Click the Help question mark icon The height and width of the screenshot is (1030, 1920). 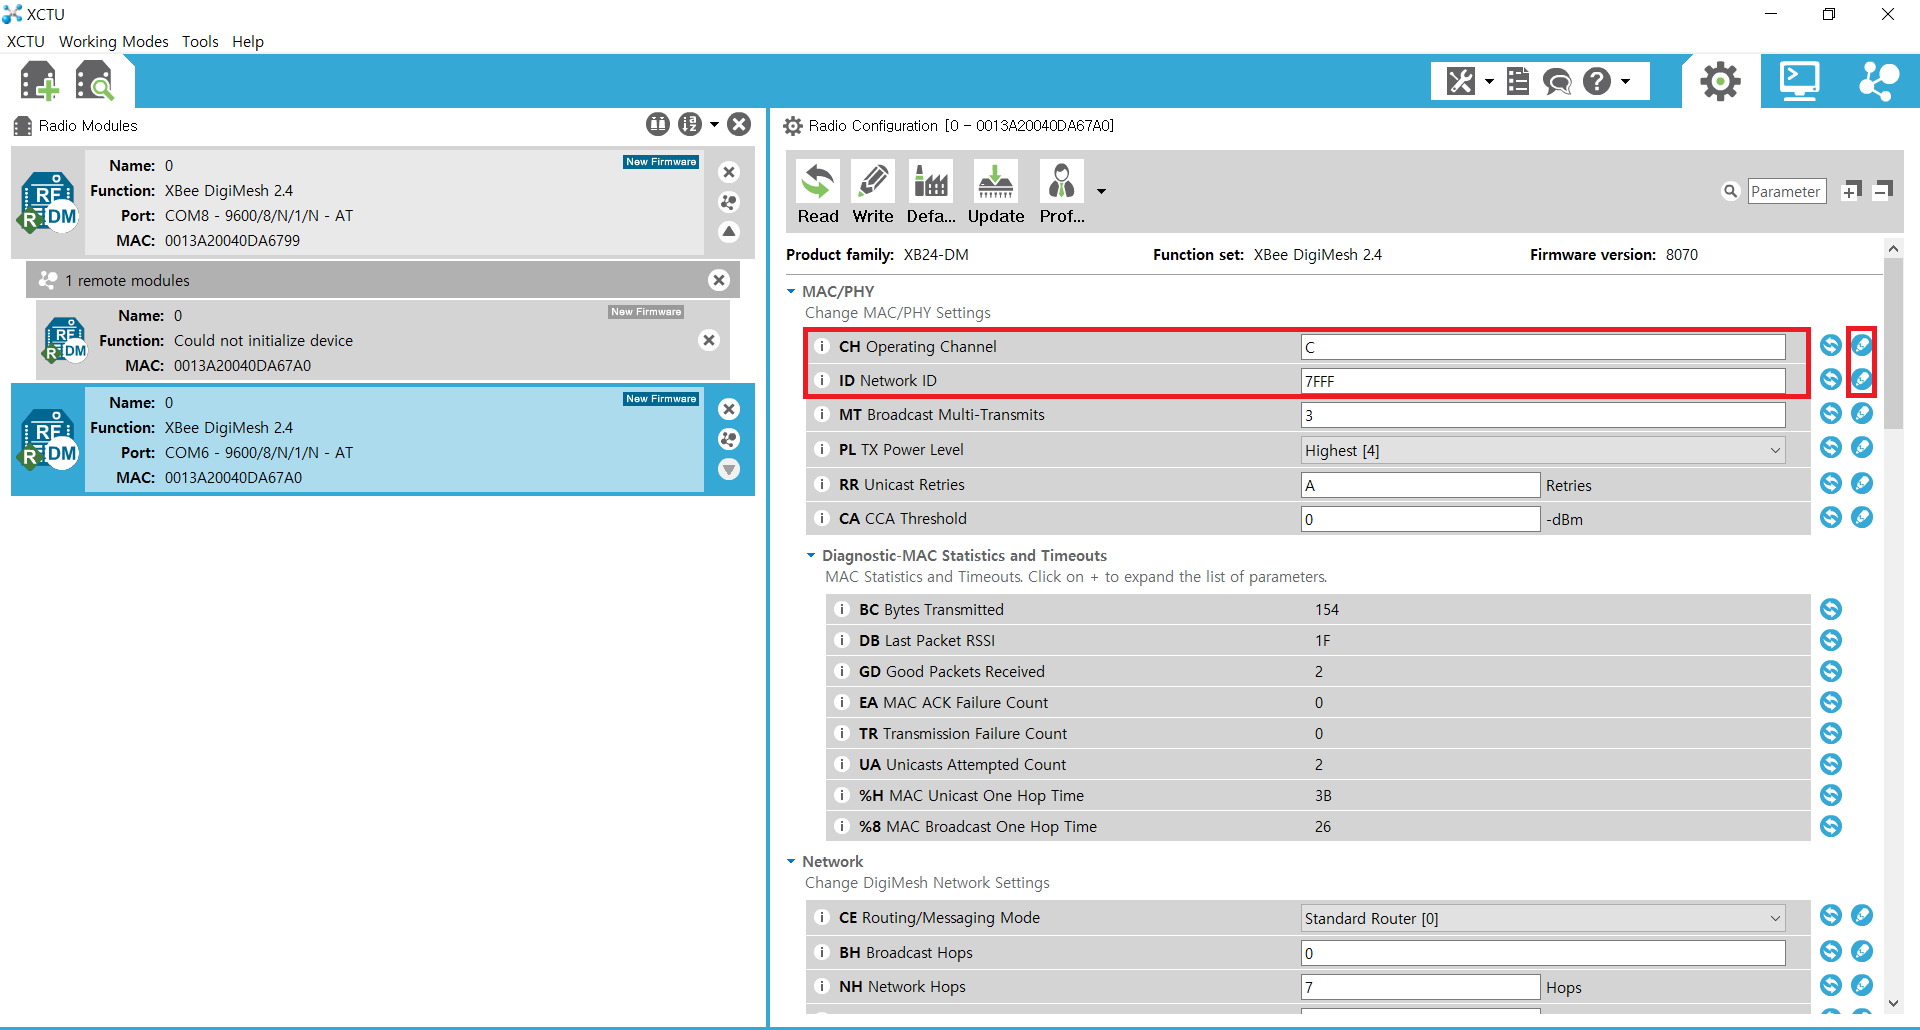(1597, 81)
